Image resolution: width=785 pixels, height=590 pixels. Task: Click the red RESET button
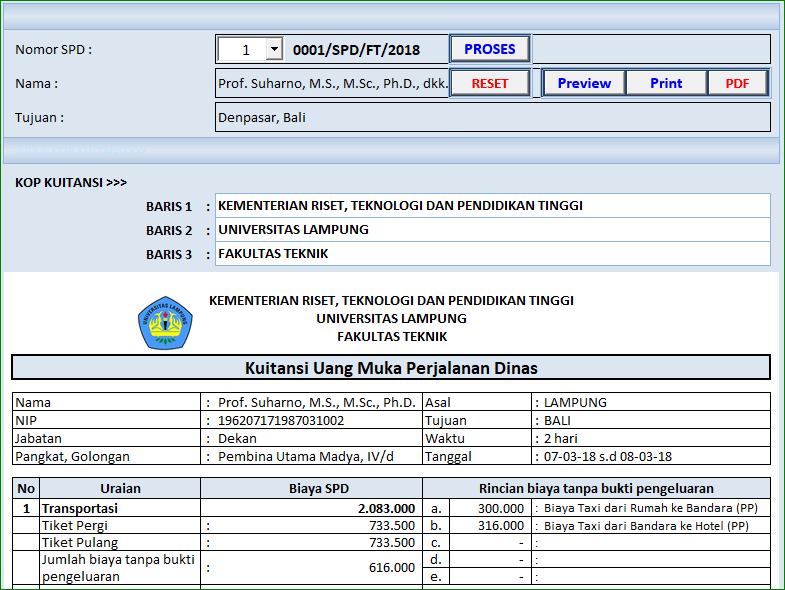coord(490,83)
